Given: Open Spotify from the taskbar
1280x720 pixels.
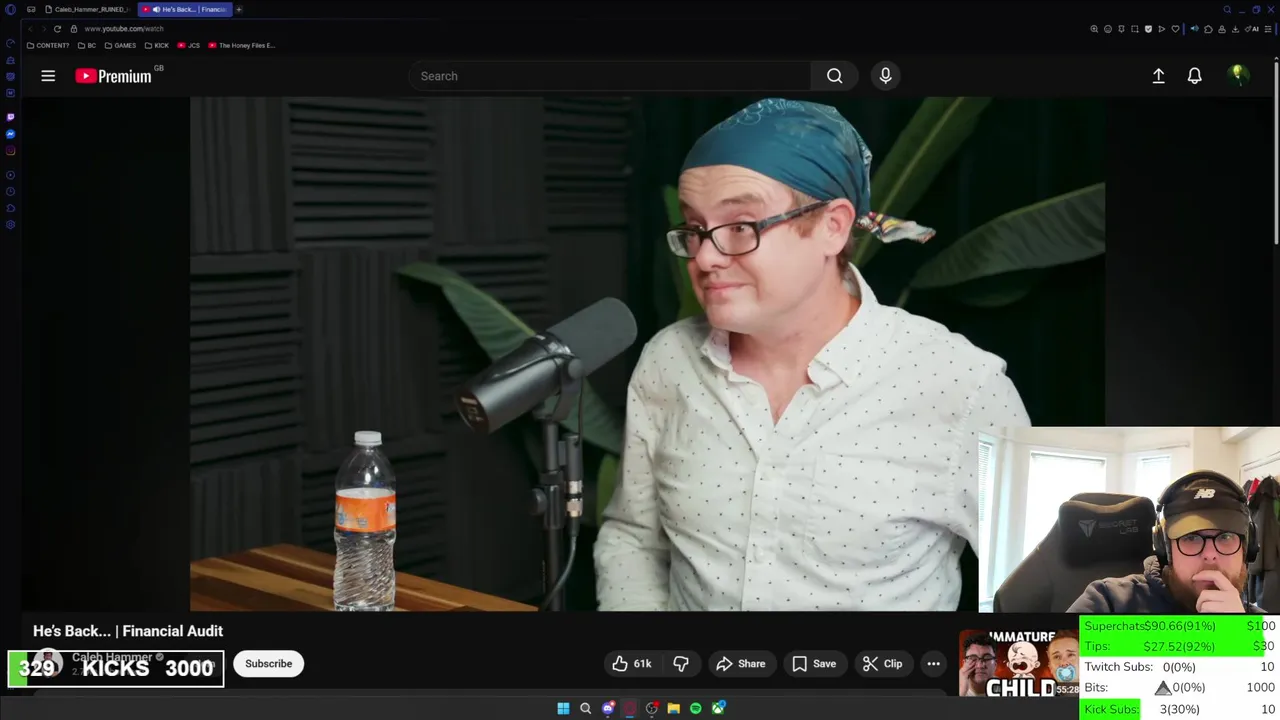Looking at the screenshot, I should point(696,708).
